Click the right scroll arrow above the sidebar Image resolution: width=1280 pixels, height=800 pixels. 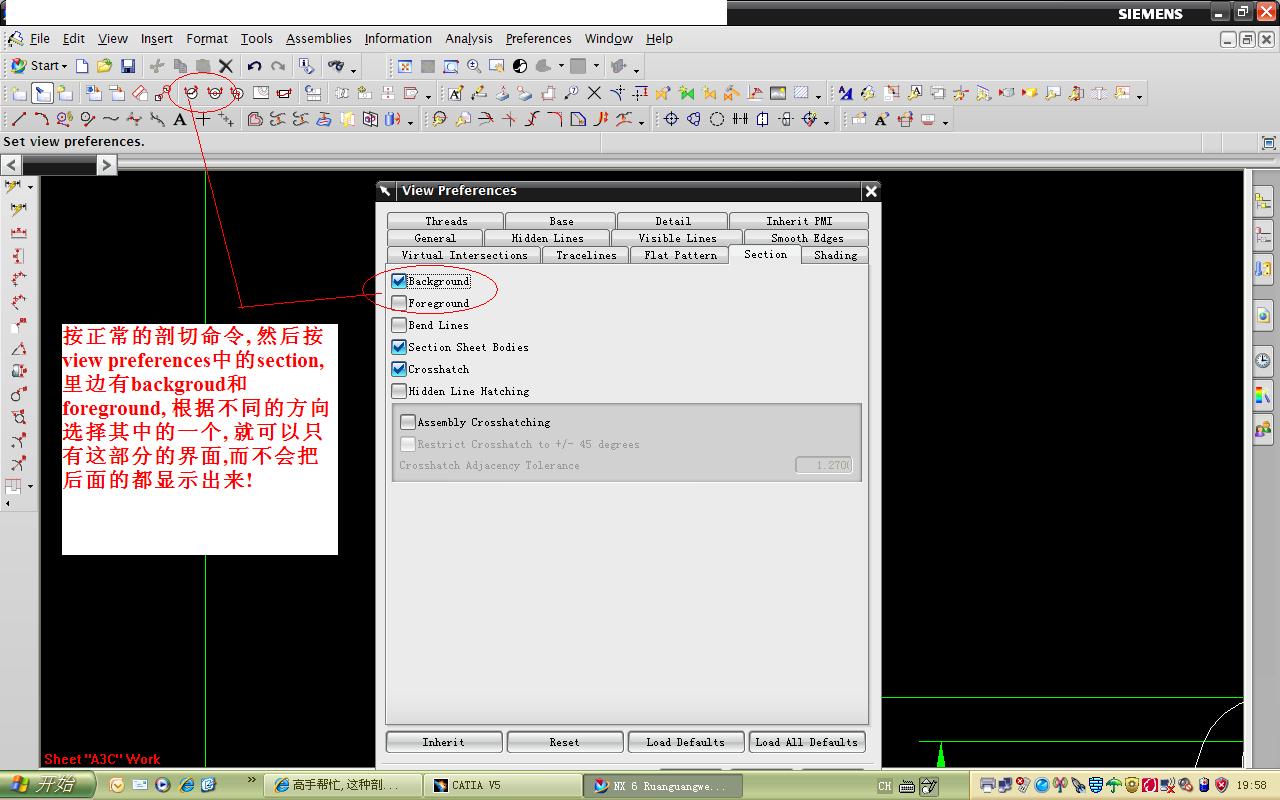(x=106, y=164)
